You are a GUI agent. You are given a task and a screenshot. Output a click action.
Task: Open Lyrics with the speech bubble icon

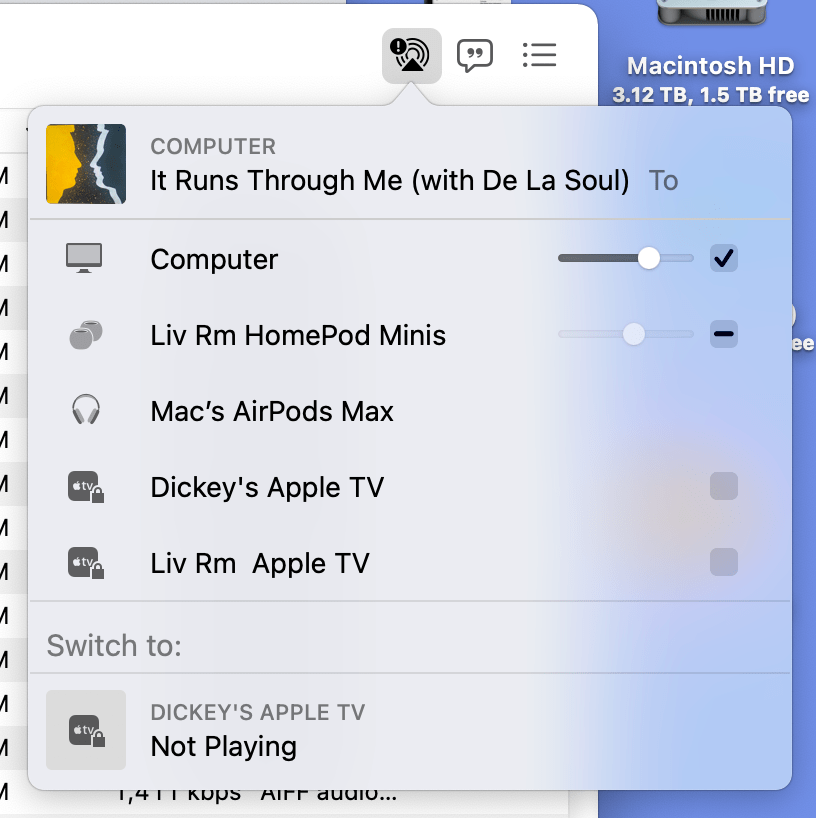pos(476,55)
